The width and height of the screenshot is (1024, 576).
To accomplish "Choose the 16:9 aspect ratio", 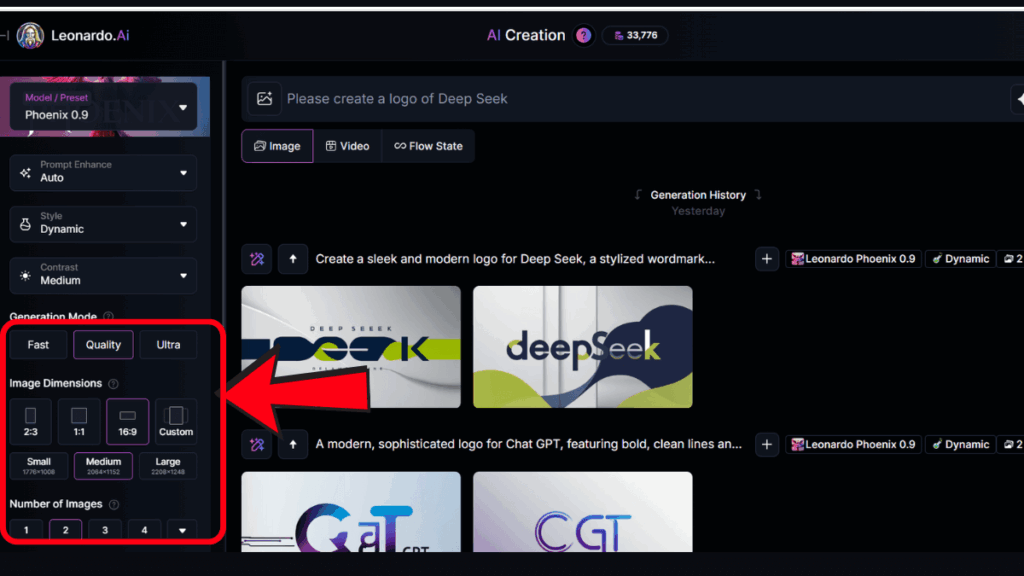I will tap(127, 421).
